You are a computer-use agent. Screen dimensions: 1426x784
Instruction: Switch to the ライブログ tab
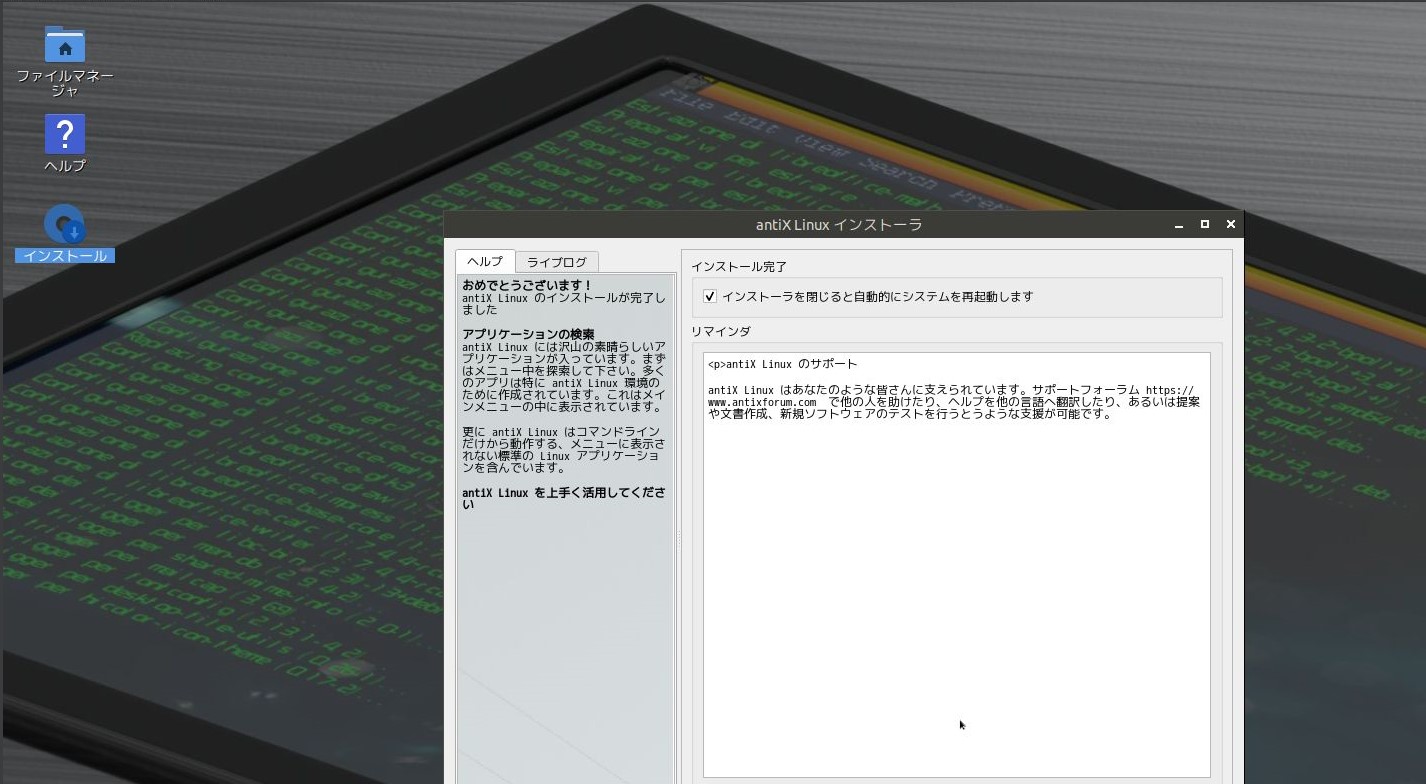point(557,262)
